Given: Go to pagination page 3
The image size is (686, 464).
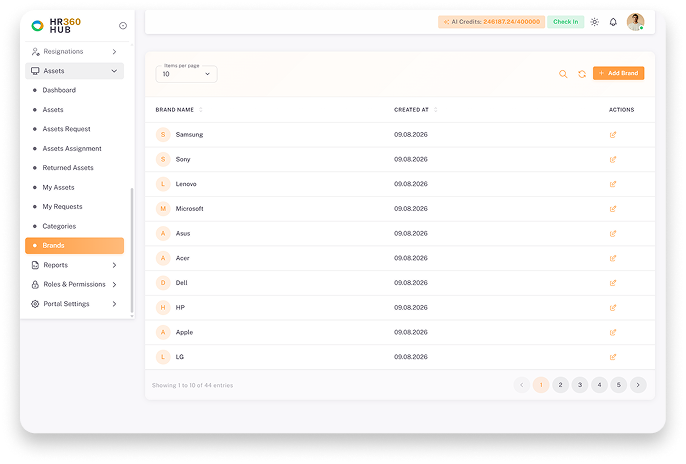Looking at the screenshot, I should (580, 385).
